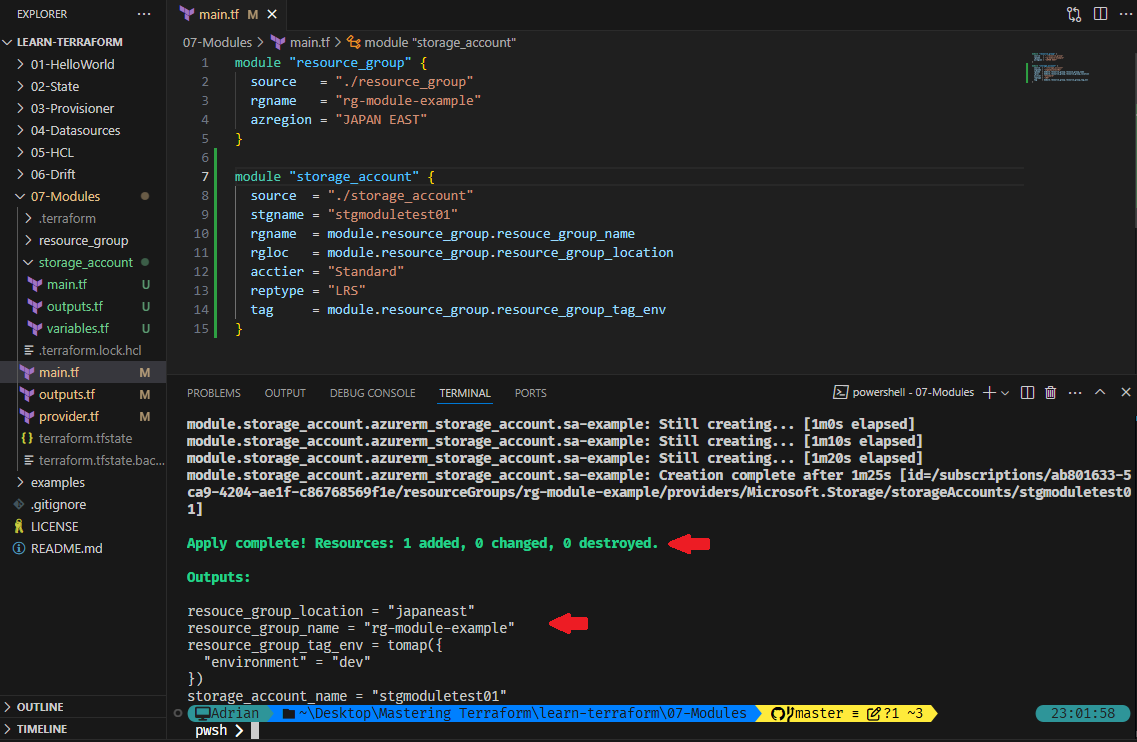Click the .terraform.lock.hcl file icon
The width and height of the screenshot is (1137, 742).
click(x=28, y=350)
